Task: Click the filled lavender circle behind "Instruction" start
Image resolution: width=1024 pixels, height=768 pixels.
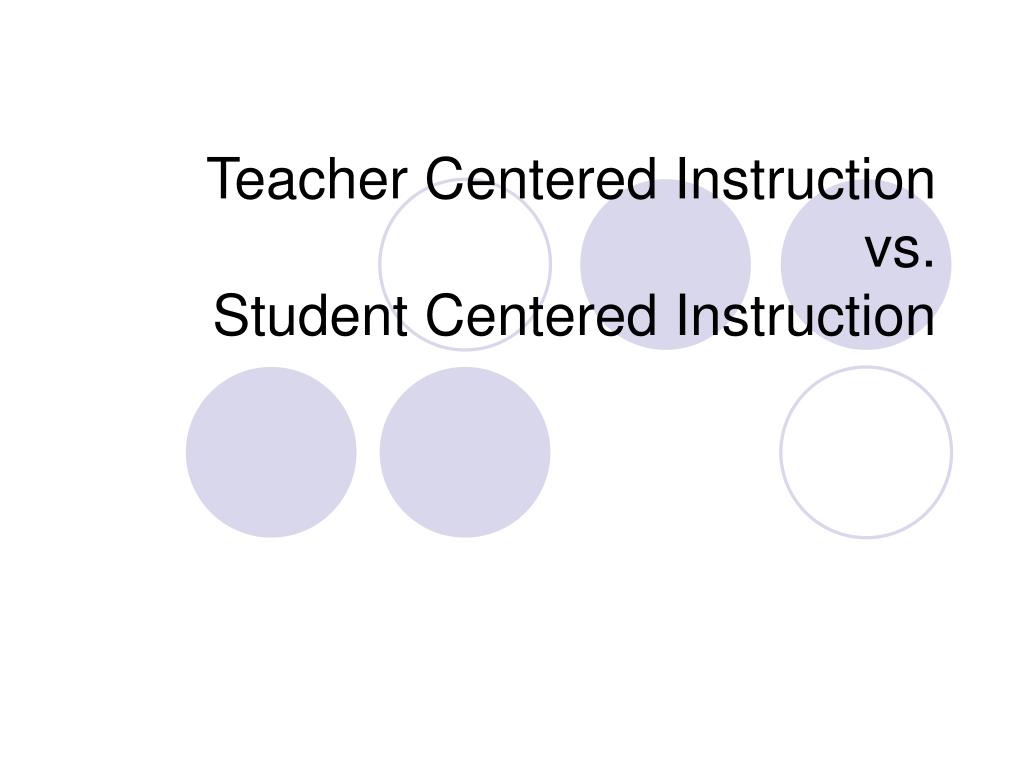Action: (665, 264)
